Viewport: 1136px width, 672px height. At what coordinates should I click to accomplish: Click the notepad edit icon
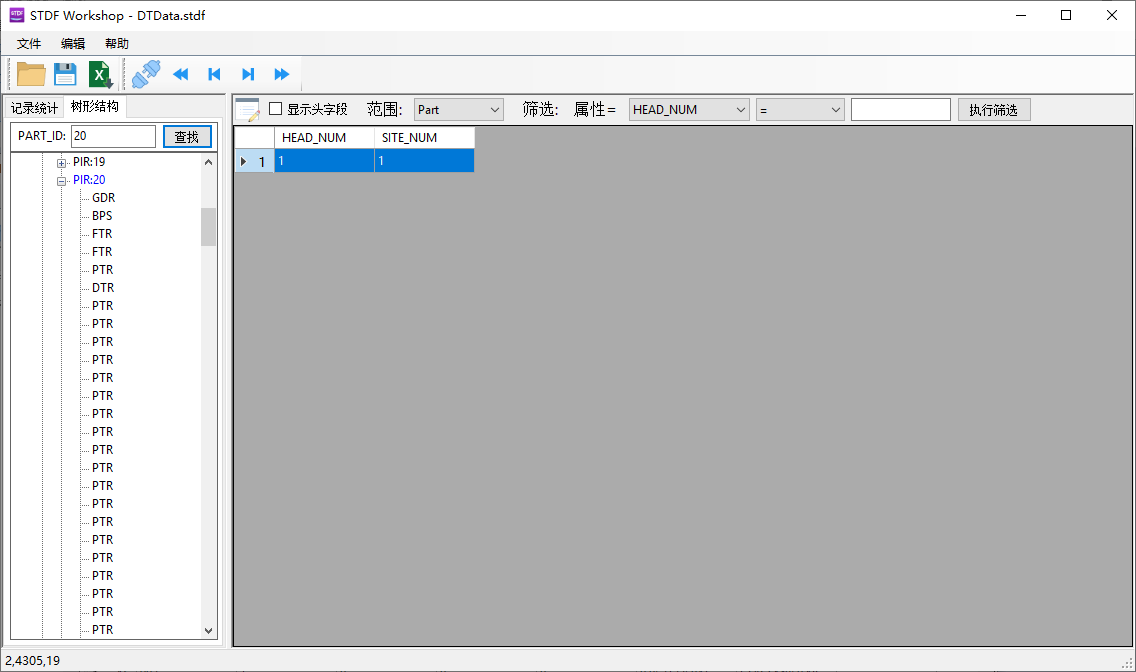(247, 110)
